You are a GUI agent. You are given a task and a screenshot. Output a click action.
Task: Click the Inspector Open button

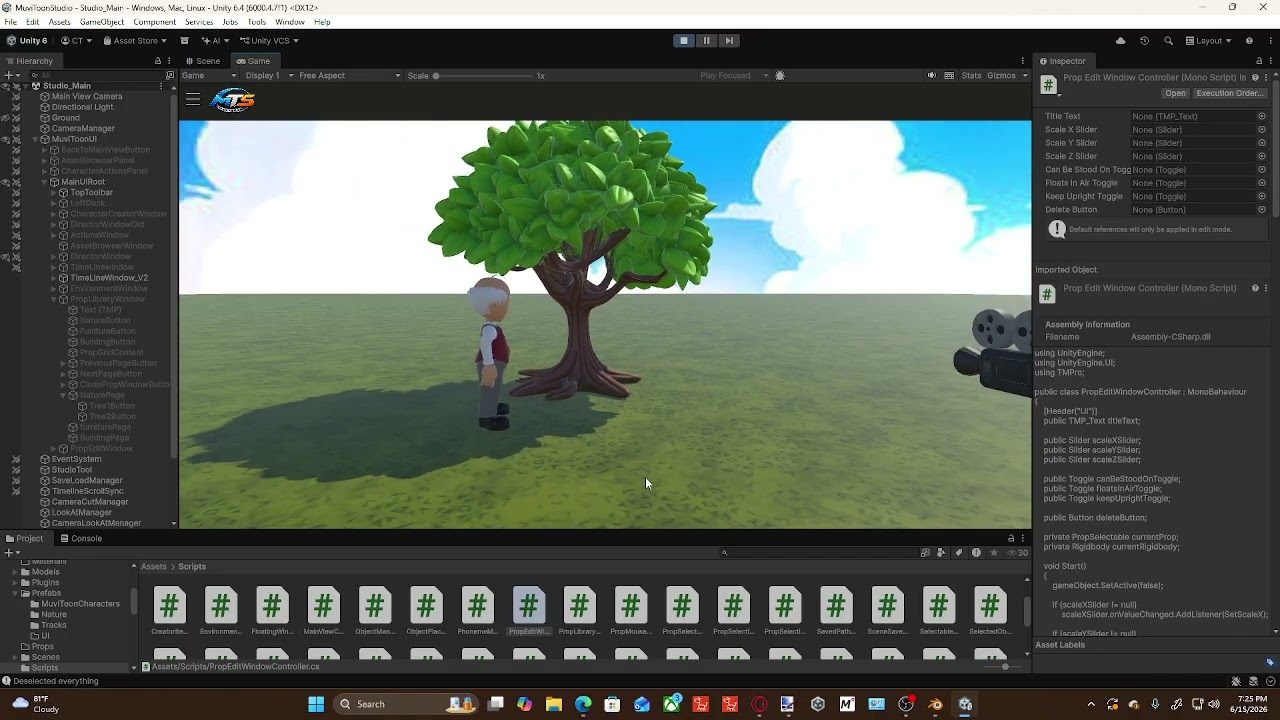pyautogui.click(x=1175, y=93)
